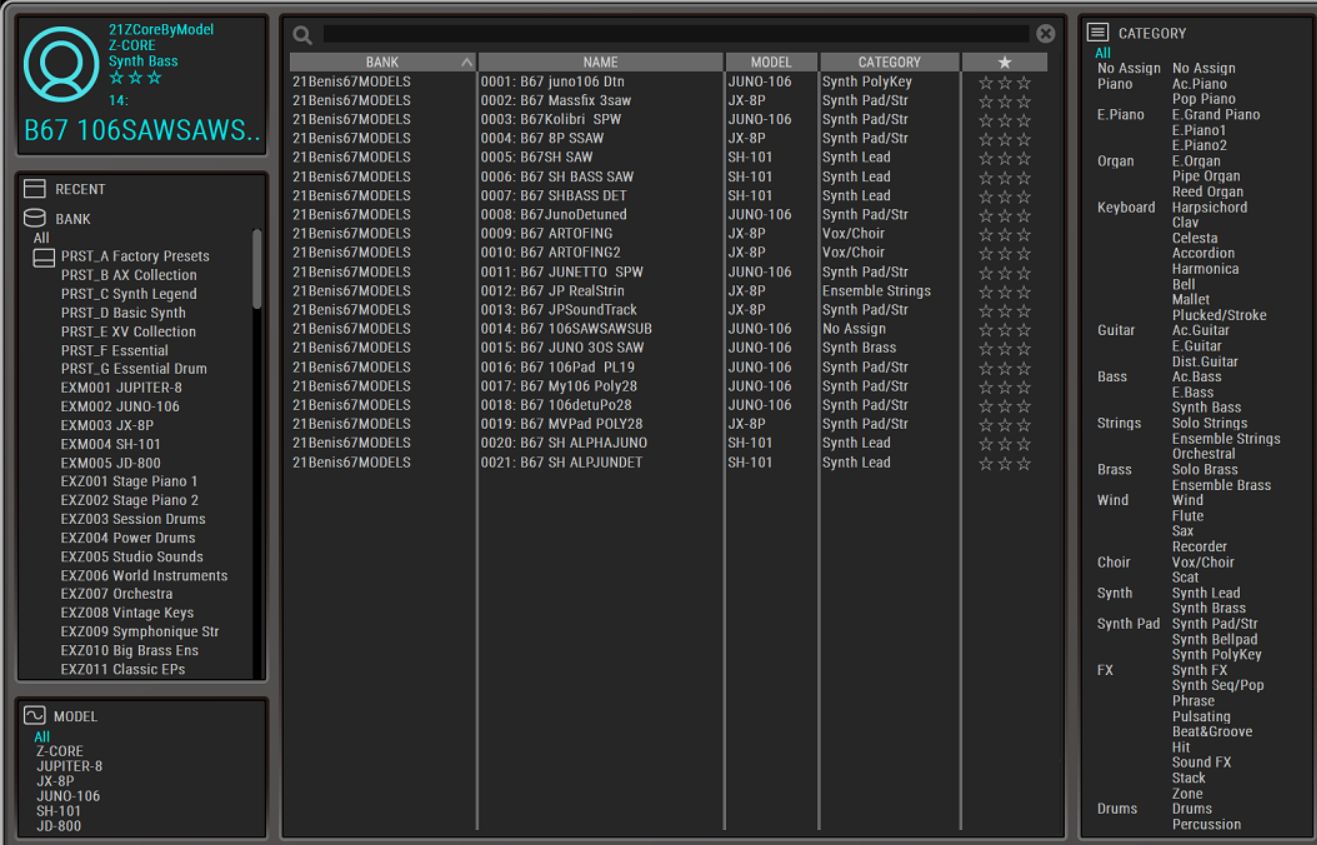Screen dimensions: 1317x845
Task: Filter by Synth Pad/Str category
Action: [1215, 623]
